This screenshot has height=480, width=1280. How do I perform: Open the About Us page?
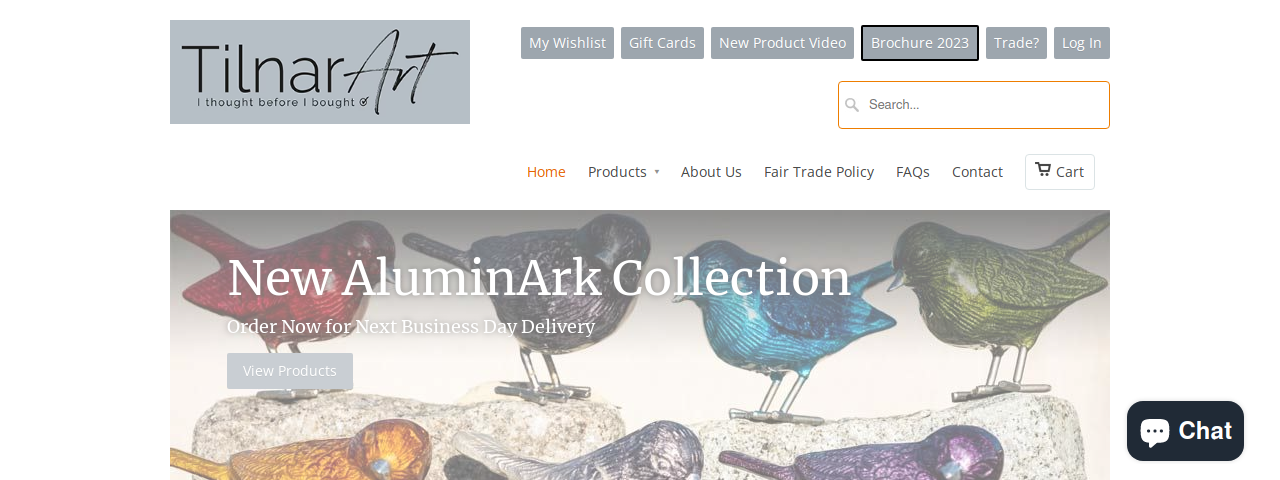coord(711,172)
